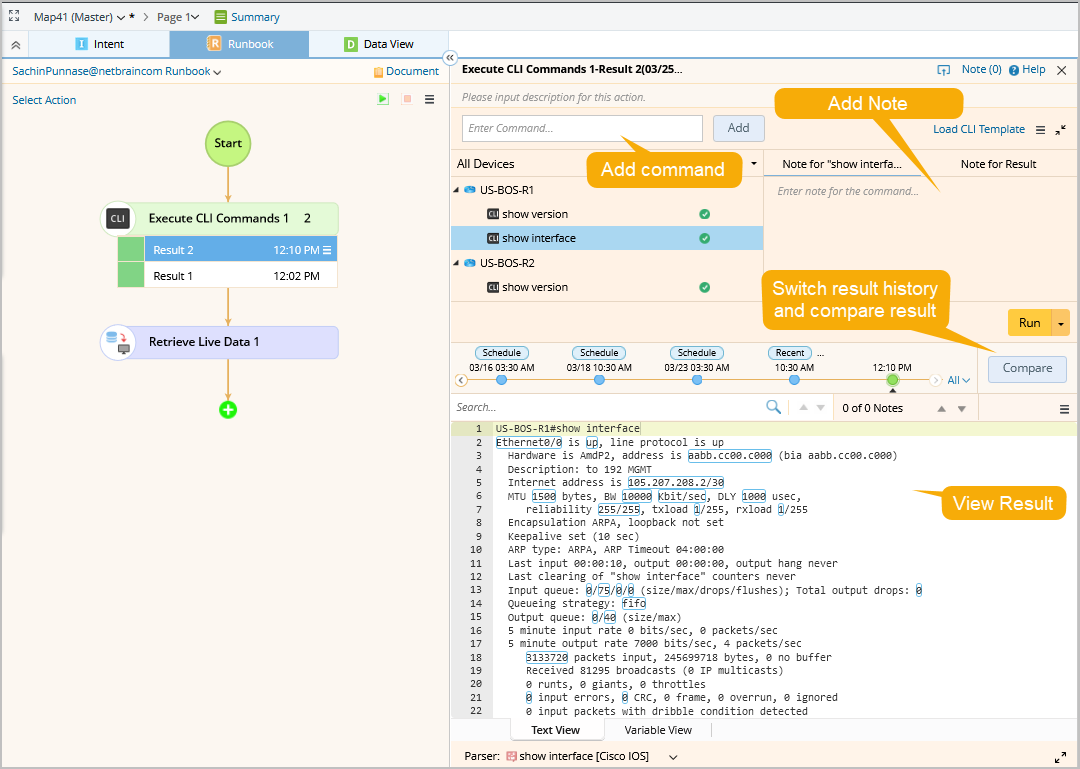The height and width of the screenshot is (769, 1080).
Task: Open the runbook hamburger menu icon
Action: [x=430, y=100]
